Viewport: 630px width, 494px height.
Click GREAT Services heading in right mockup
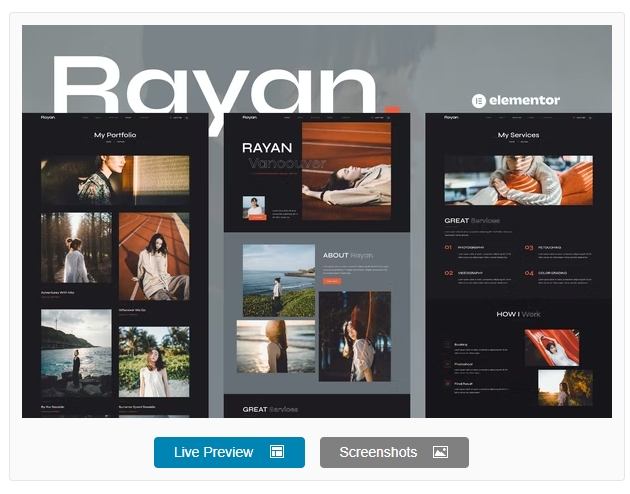pos(472,220)
